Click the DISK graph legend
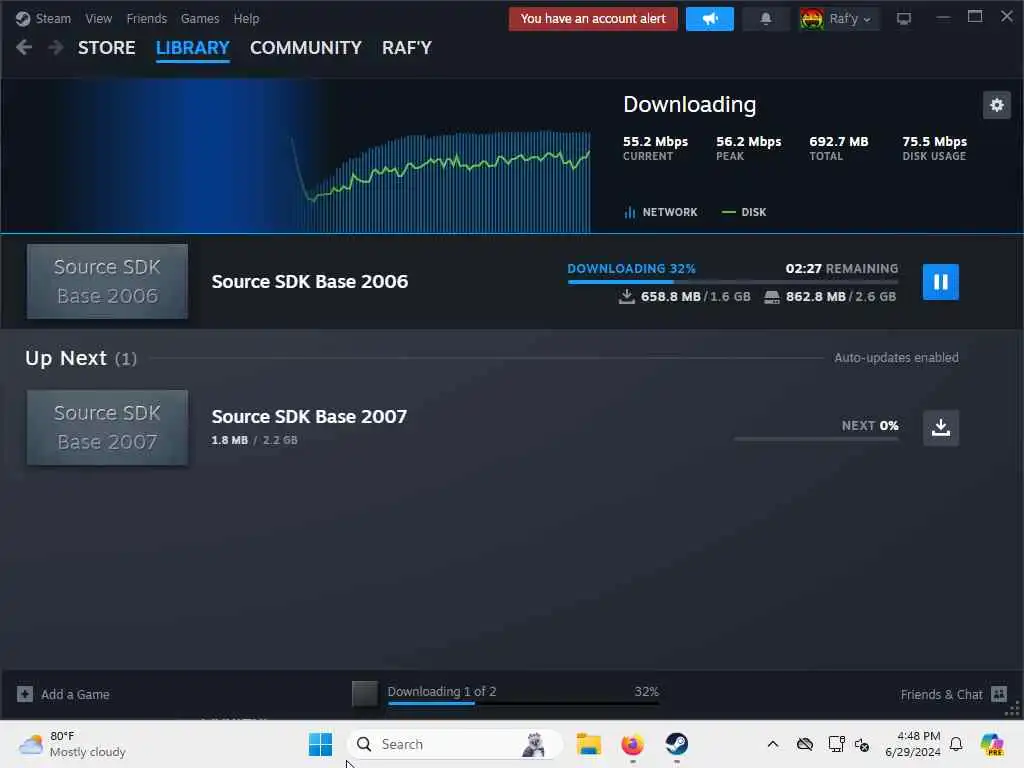Image resolution: width=1024 pixels, height=768 pixels. (744, 212)
